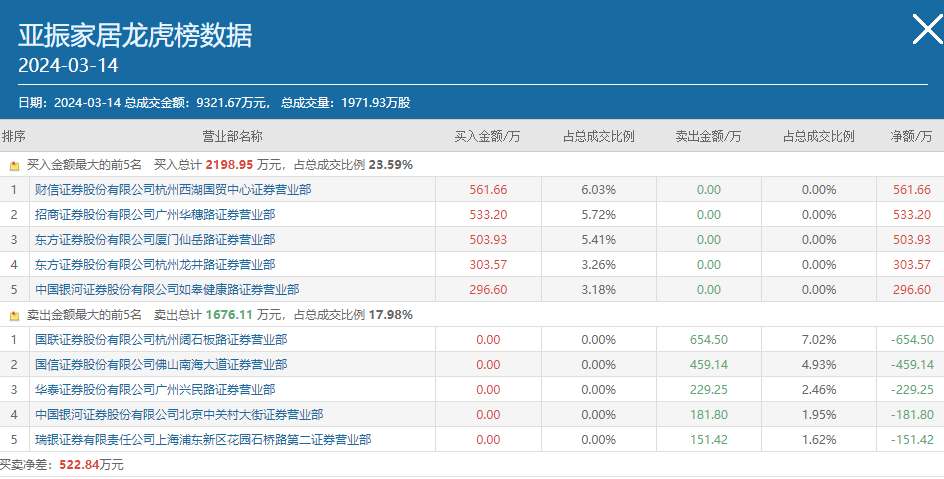Open 国联证券杭州阔石板路证券营业部 link
This screenshot has width=944, height=479.
click(161, 340)
